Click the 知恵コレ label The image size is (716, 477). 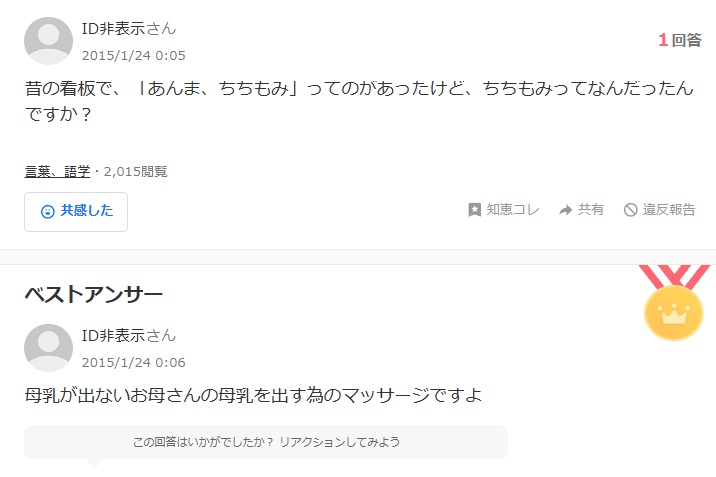coord(513,210)
